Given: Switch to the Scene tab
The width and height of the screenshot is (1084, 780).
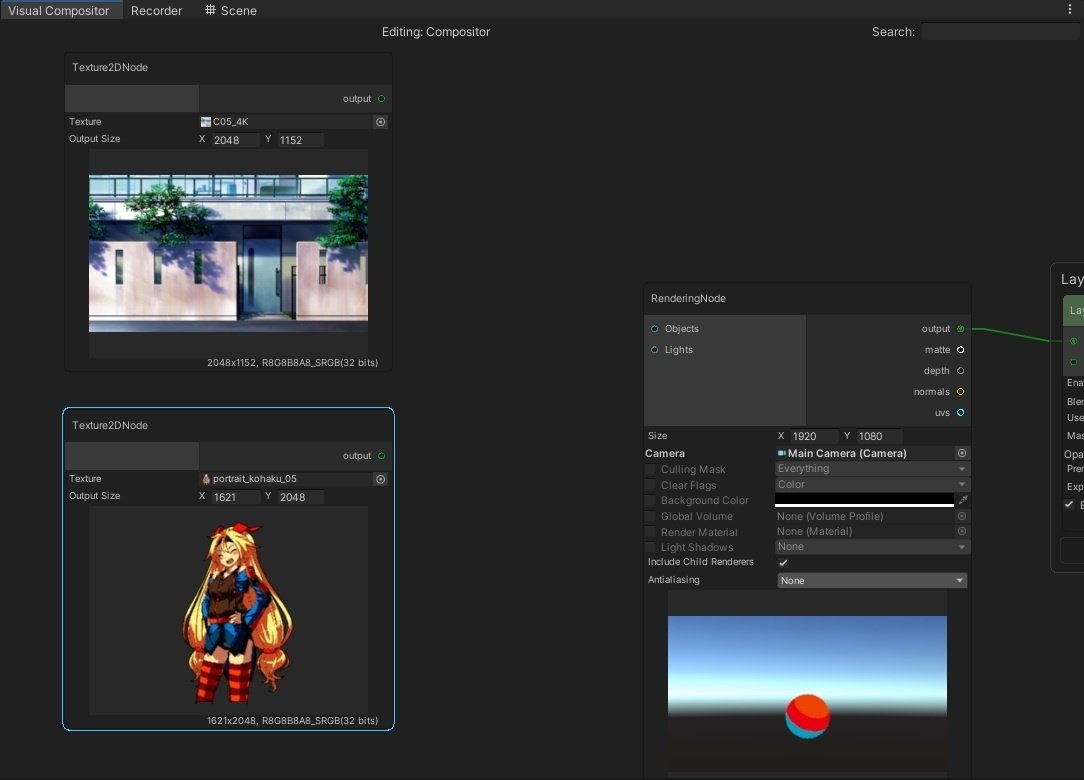Looking at the screenshot, I should 231,10.
